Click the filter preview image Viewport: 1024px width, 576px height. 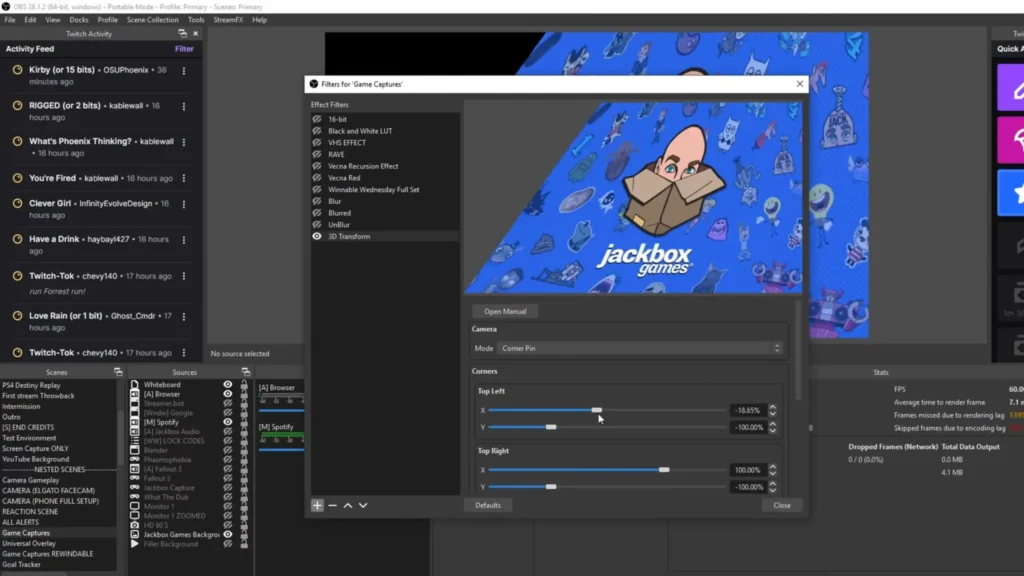coord(633,197)
